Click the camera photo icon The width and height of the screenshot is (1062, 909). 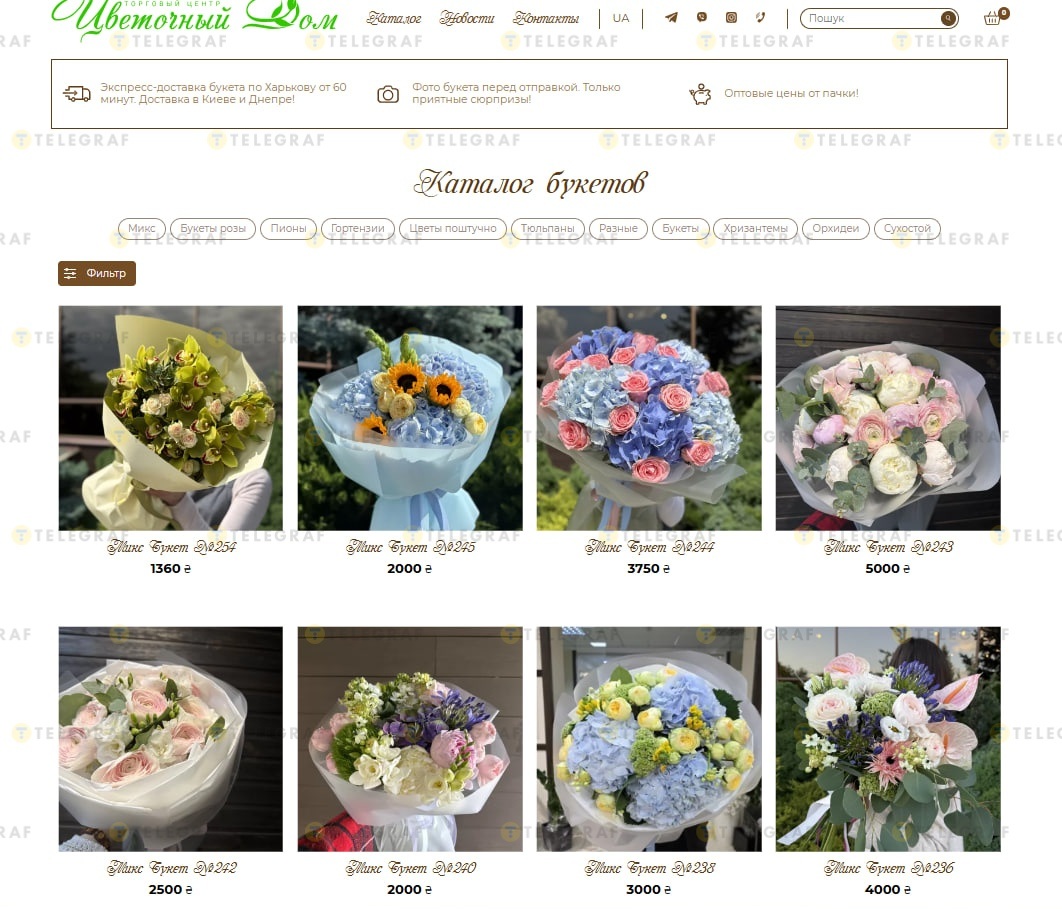pyautogui.click(x=388, y=94)
